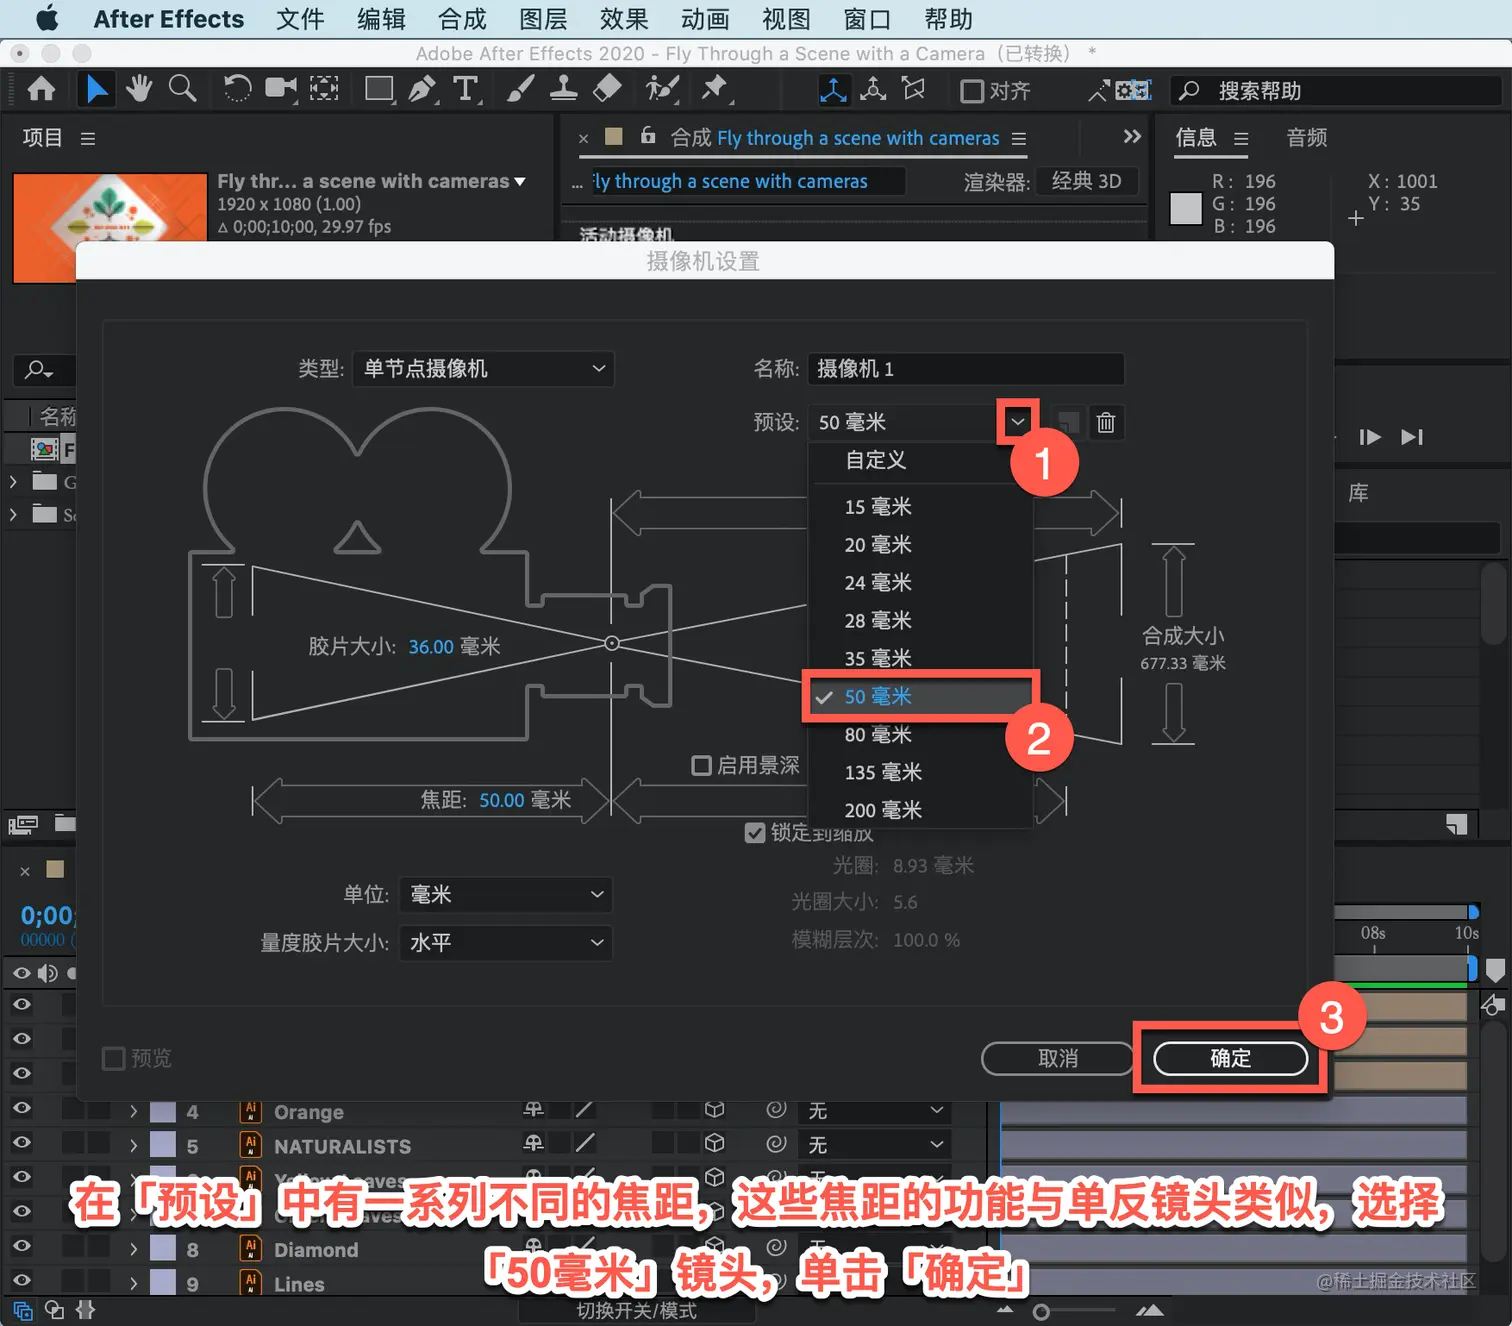
Task: Toggle the Layer Switches pane icon
Action: 23,1309
